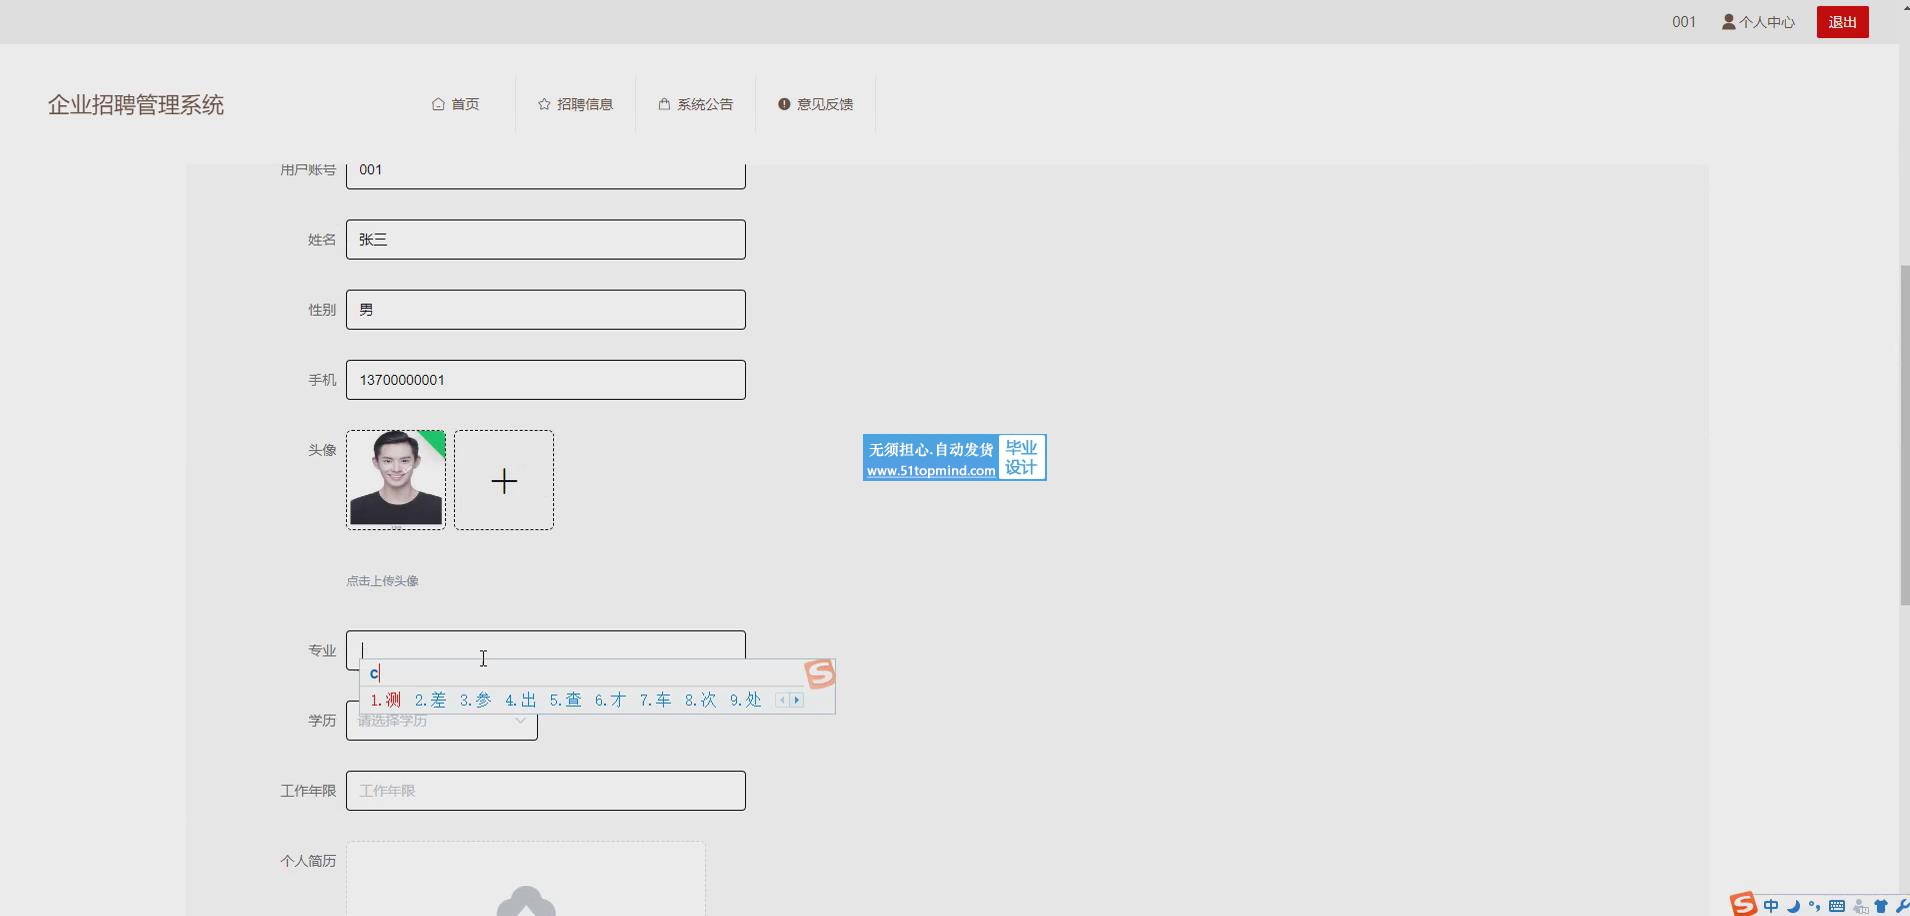Viewport: 1910px width, 916px height.
Task: Click the 个人简历 upload area
Action: point(526,879)
